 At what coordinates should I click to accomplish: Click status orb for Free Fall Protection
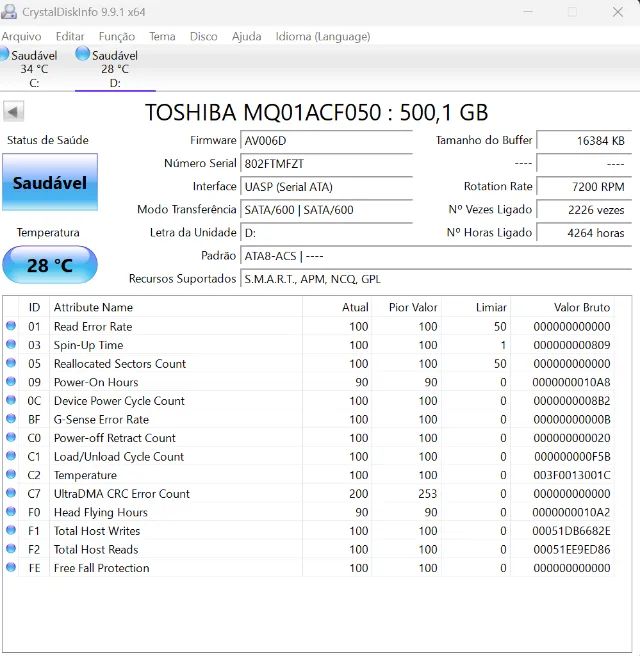point(11,567)
